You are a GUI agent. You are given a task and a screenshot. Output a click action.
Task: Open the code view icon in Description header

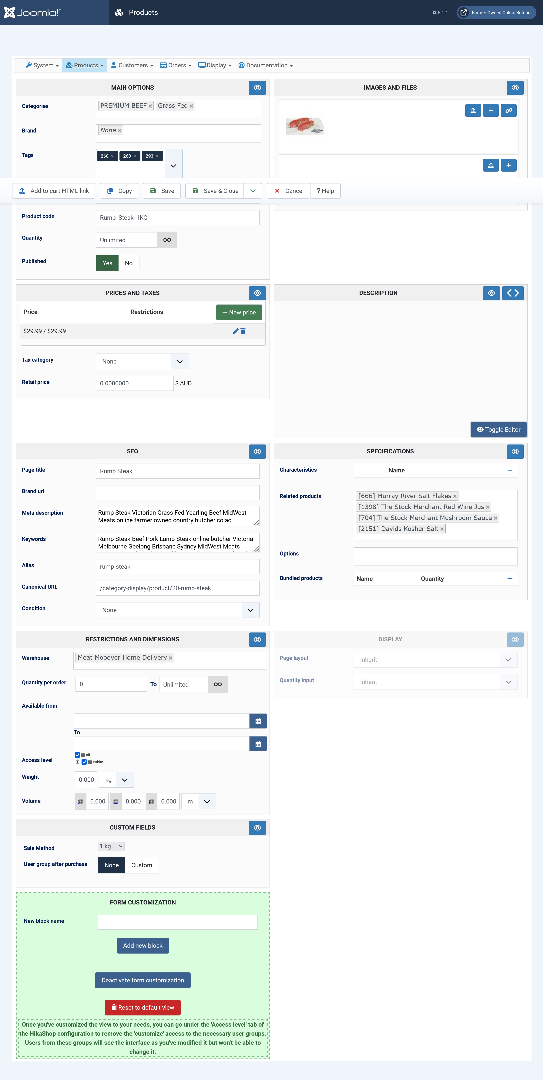click(513, 293)
